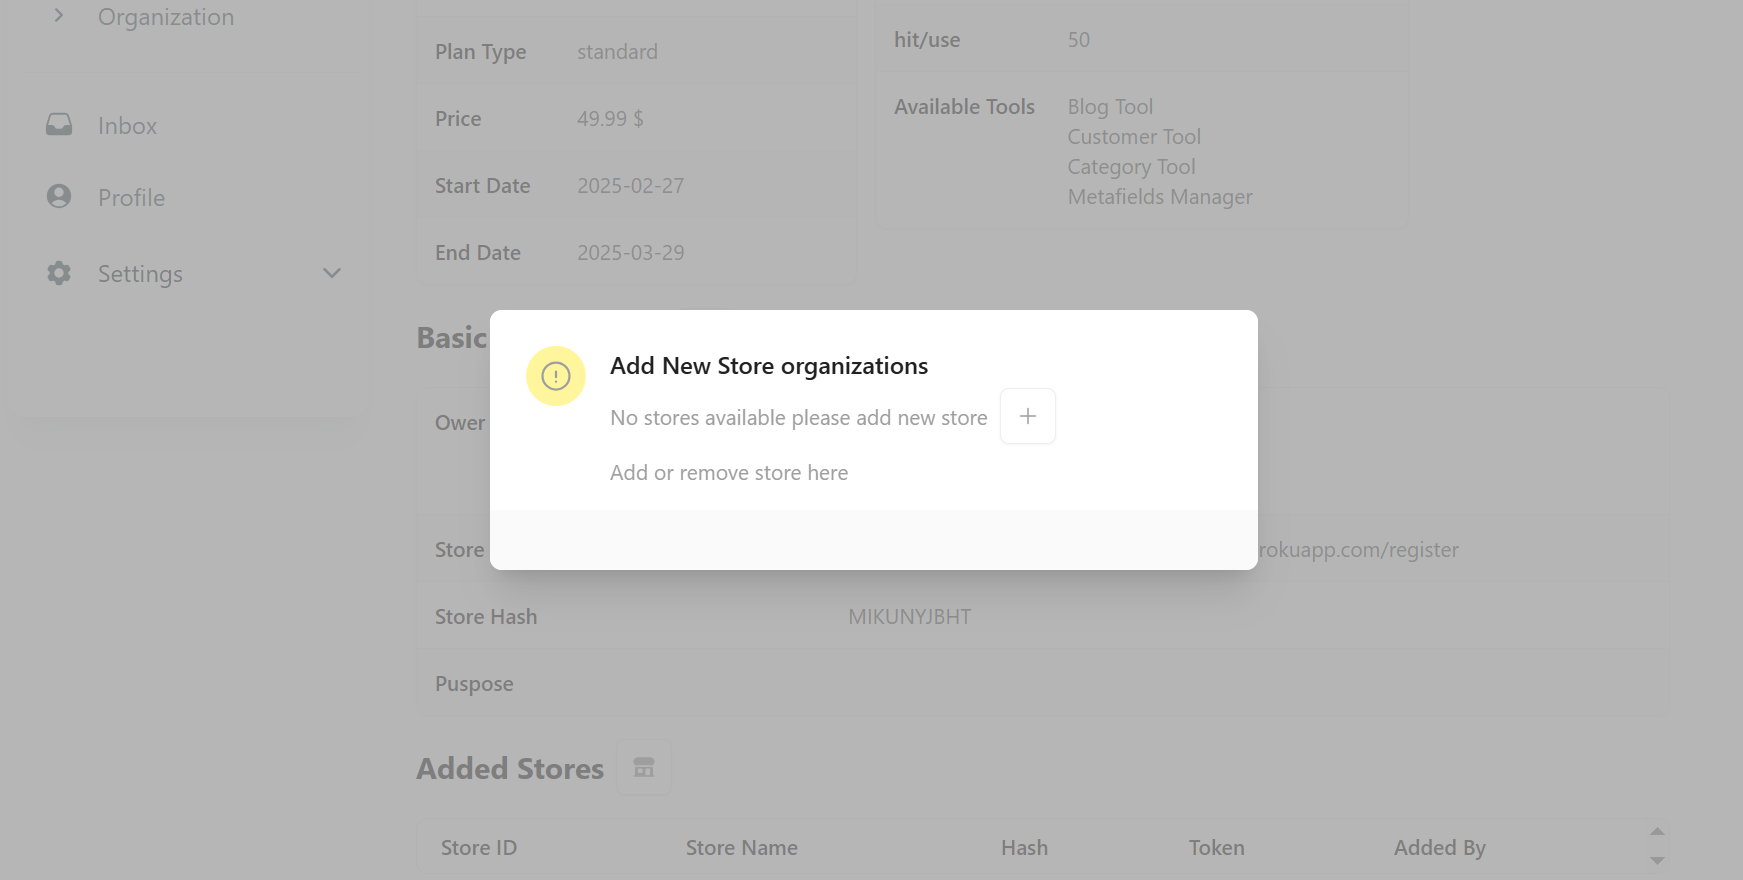Expand the Settings chevron dropdown

(x=332, y=273)
